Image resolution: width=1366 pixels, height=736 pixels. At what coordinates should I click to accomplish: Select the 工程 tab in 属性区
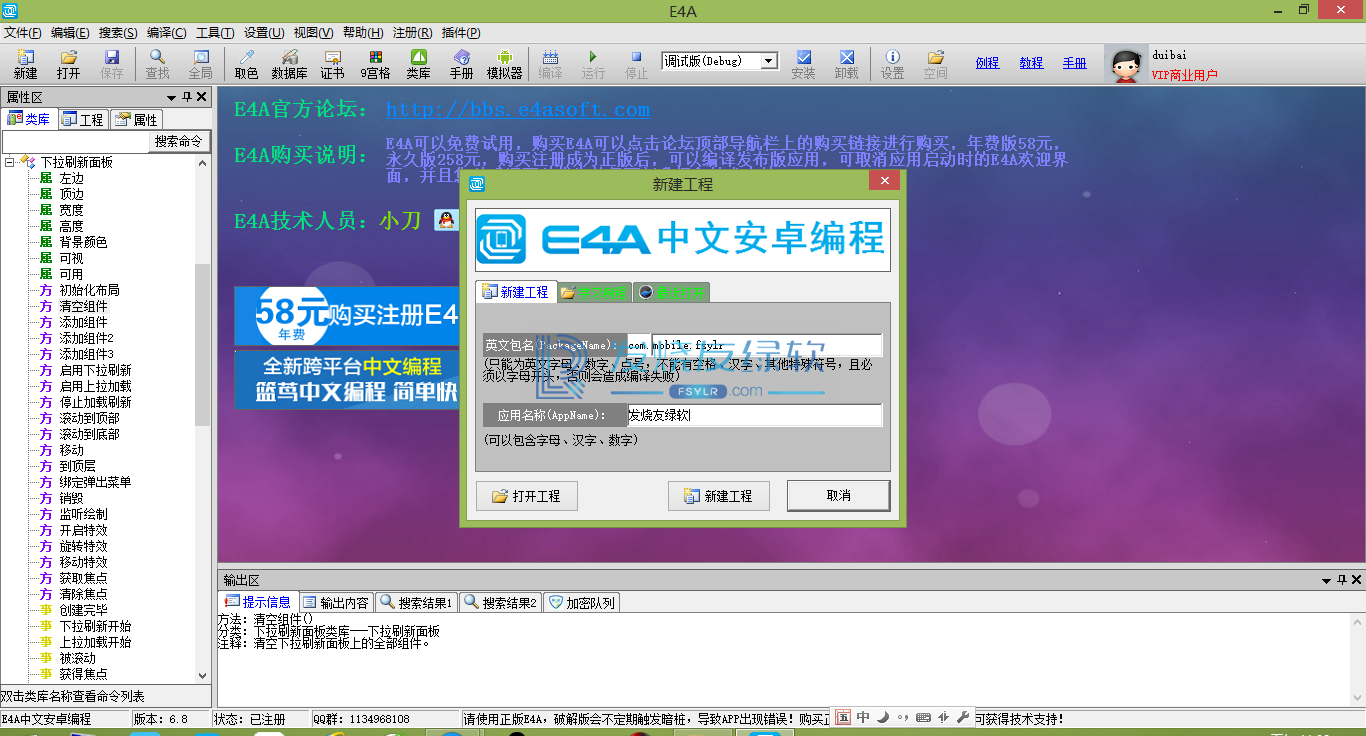pyautogui.click(x=83, y=119)
